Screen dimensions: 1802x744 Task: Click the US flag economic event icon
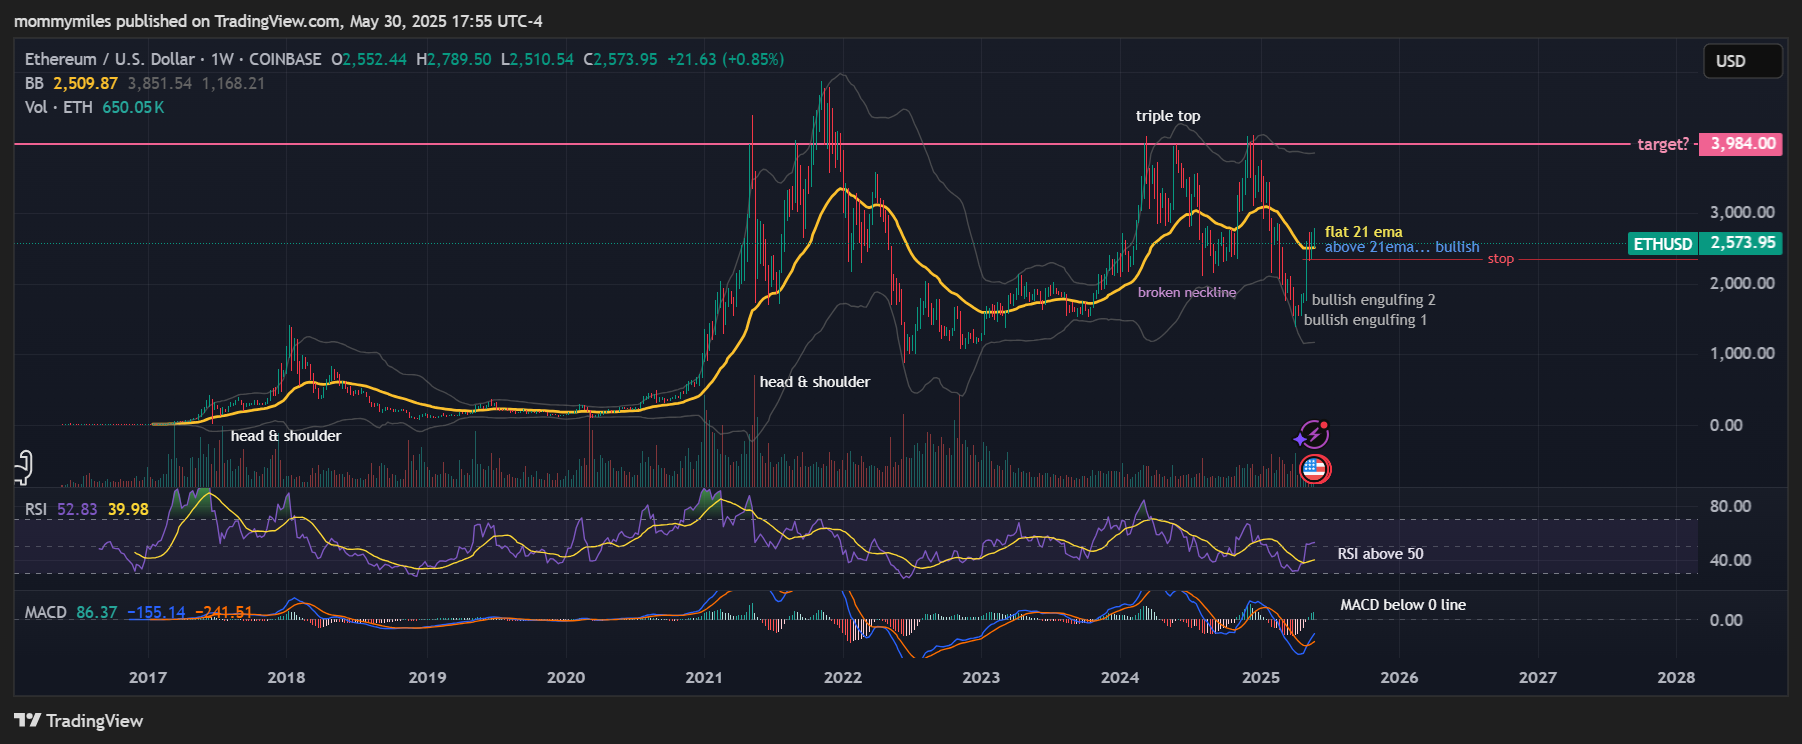coord(1314,468)
